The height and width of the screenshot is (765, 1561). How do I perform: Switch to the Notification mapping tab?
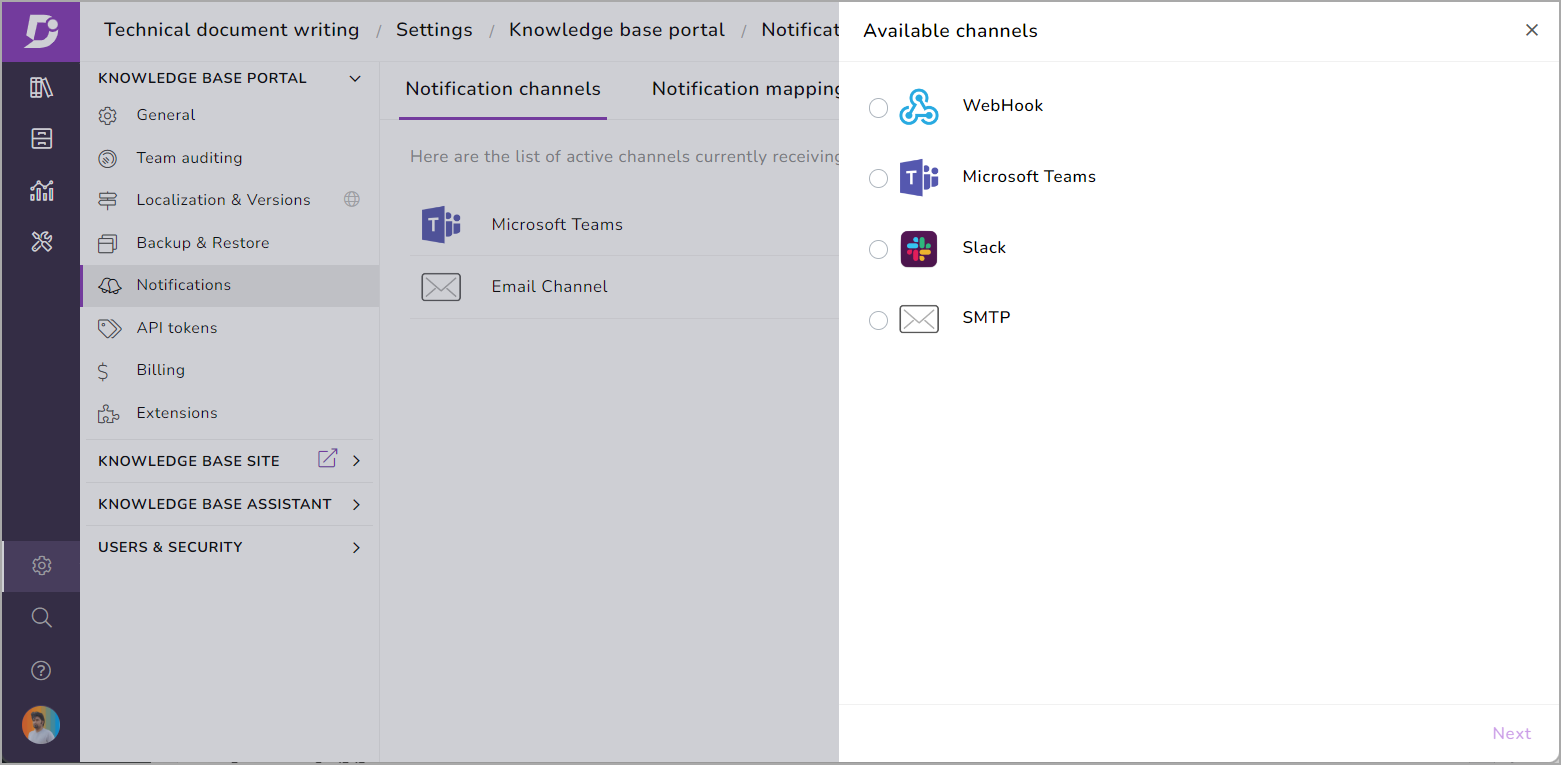(x=745, y=89)
